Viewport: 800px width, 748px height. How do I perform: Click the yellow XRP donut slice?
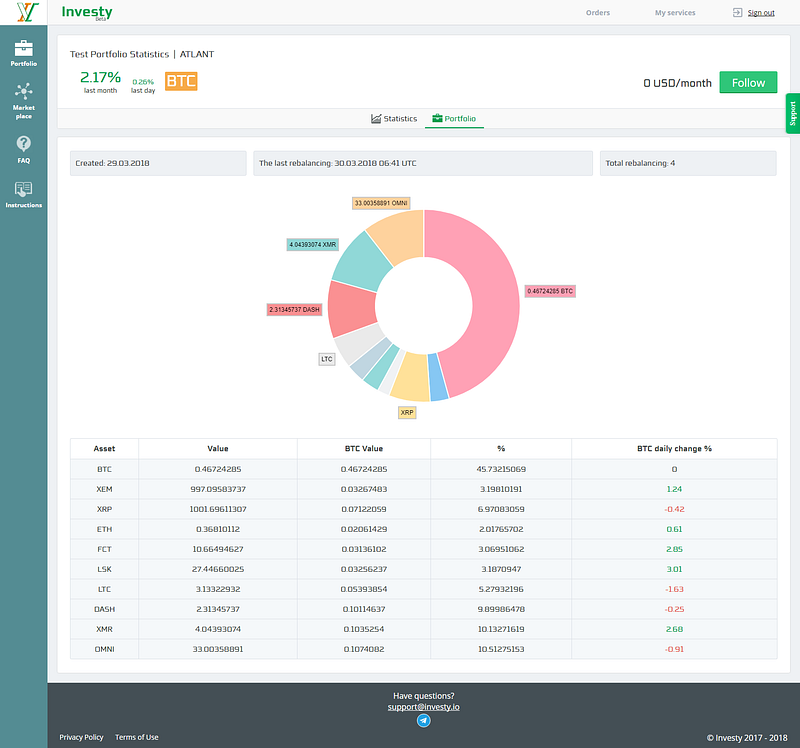tap(411, 376)
